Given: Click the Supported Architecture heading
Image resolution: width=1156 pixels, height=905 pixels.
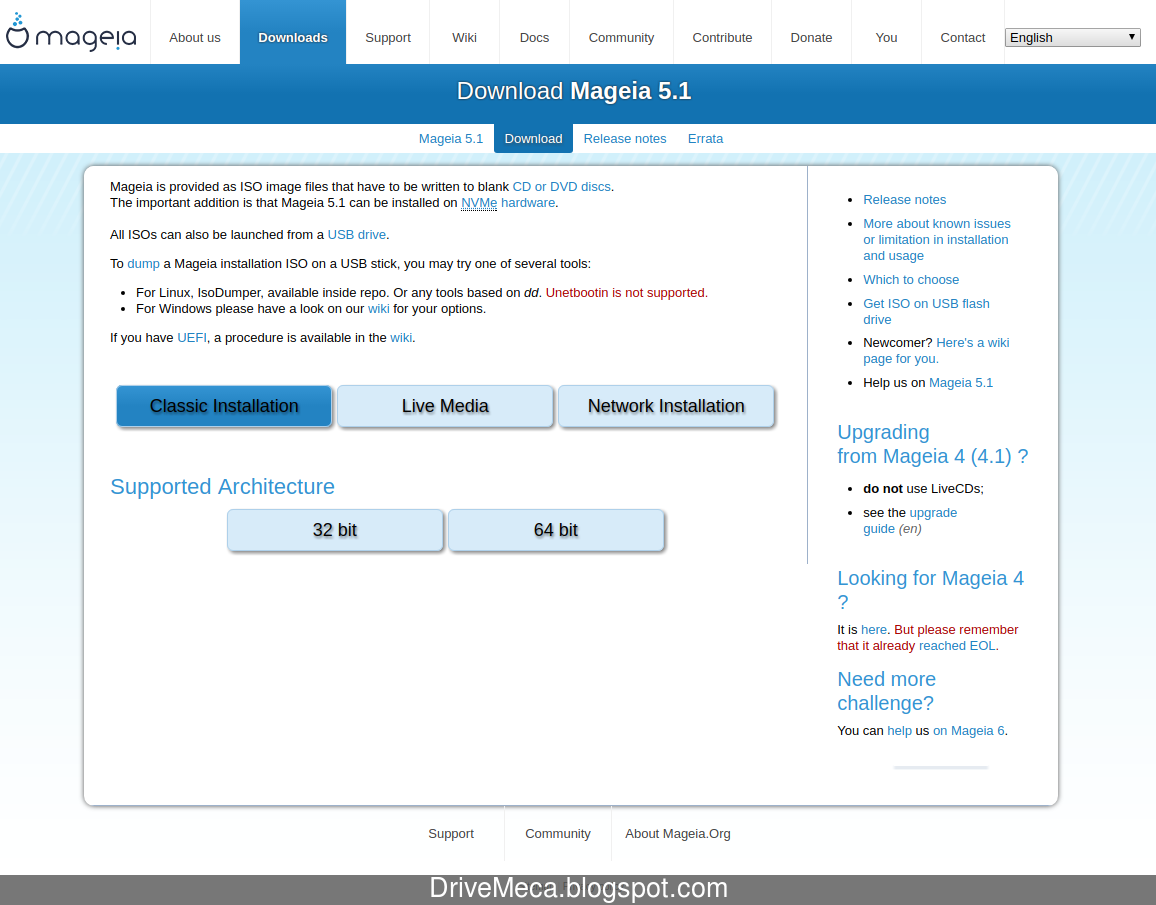Looking at the screenshot, I should coord(222,486).
